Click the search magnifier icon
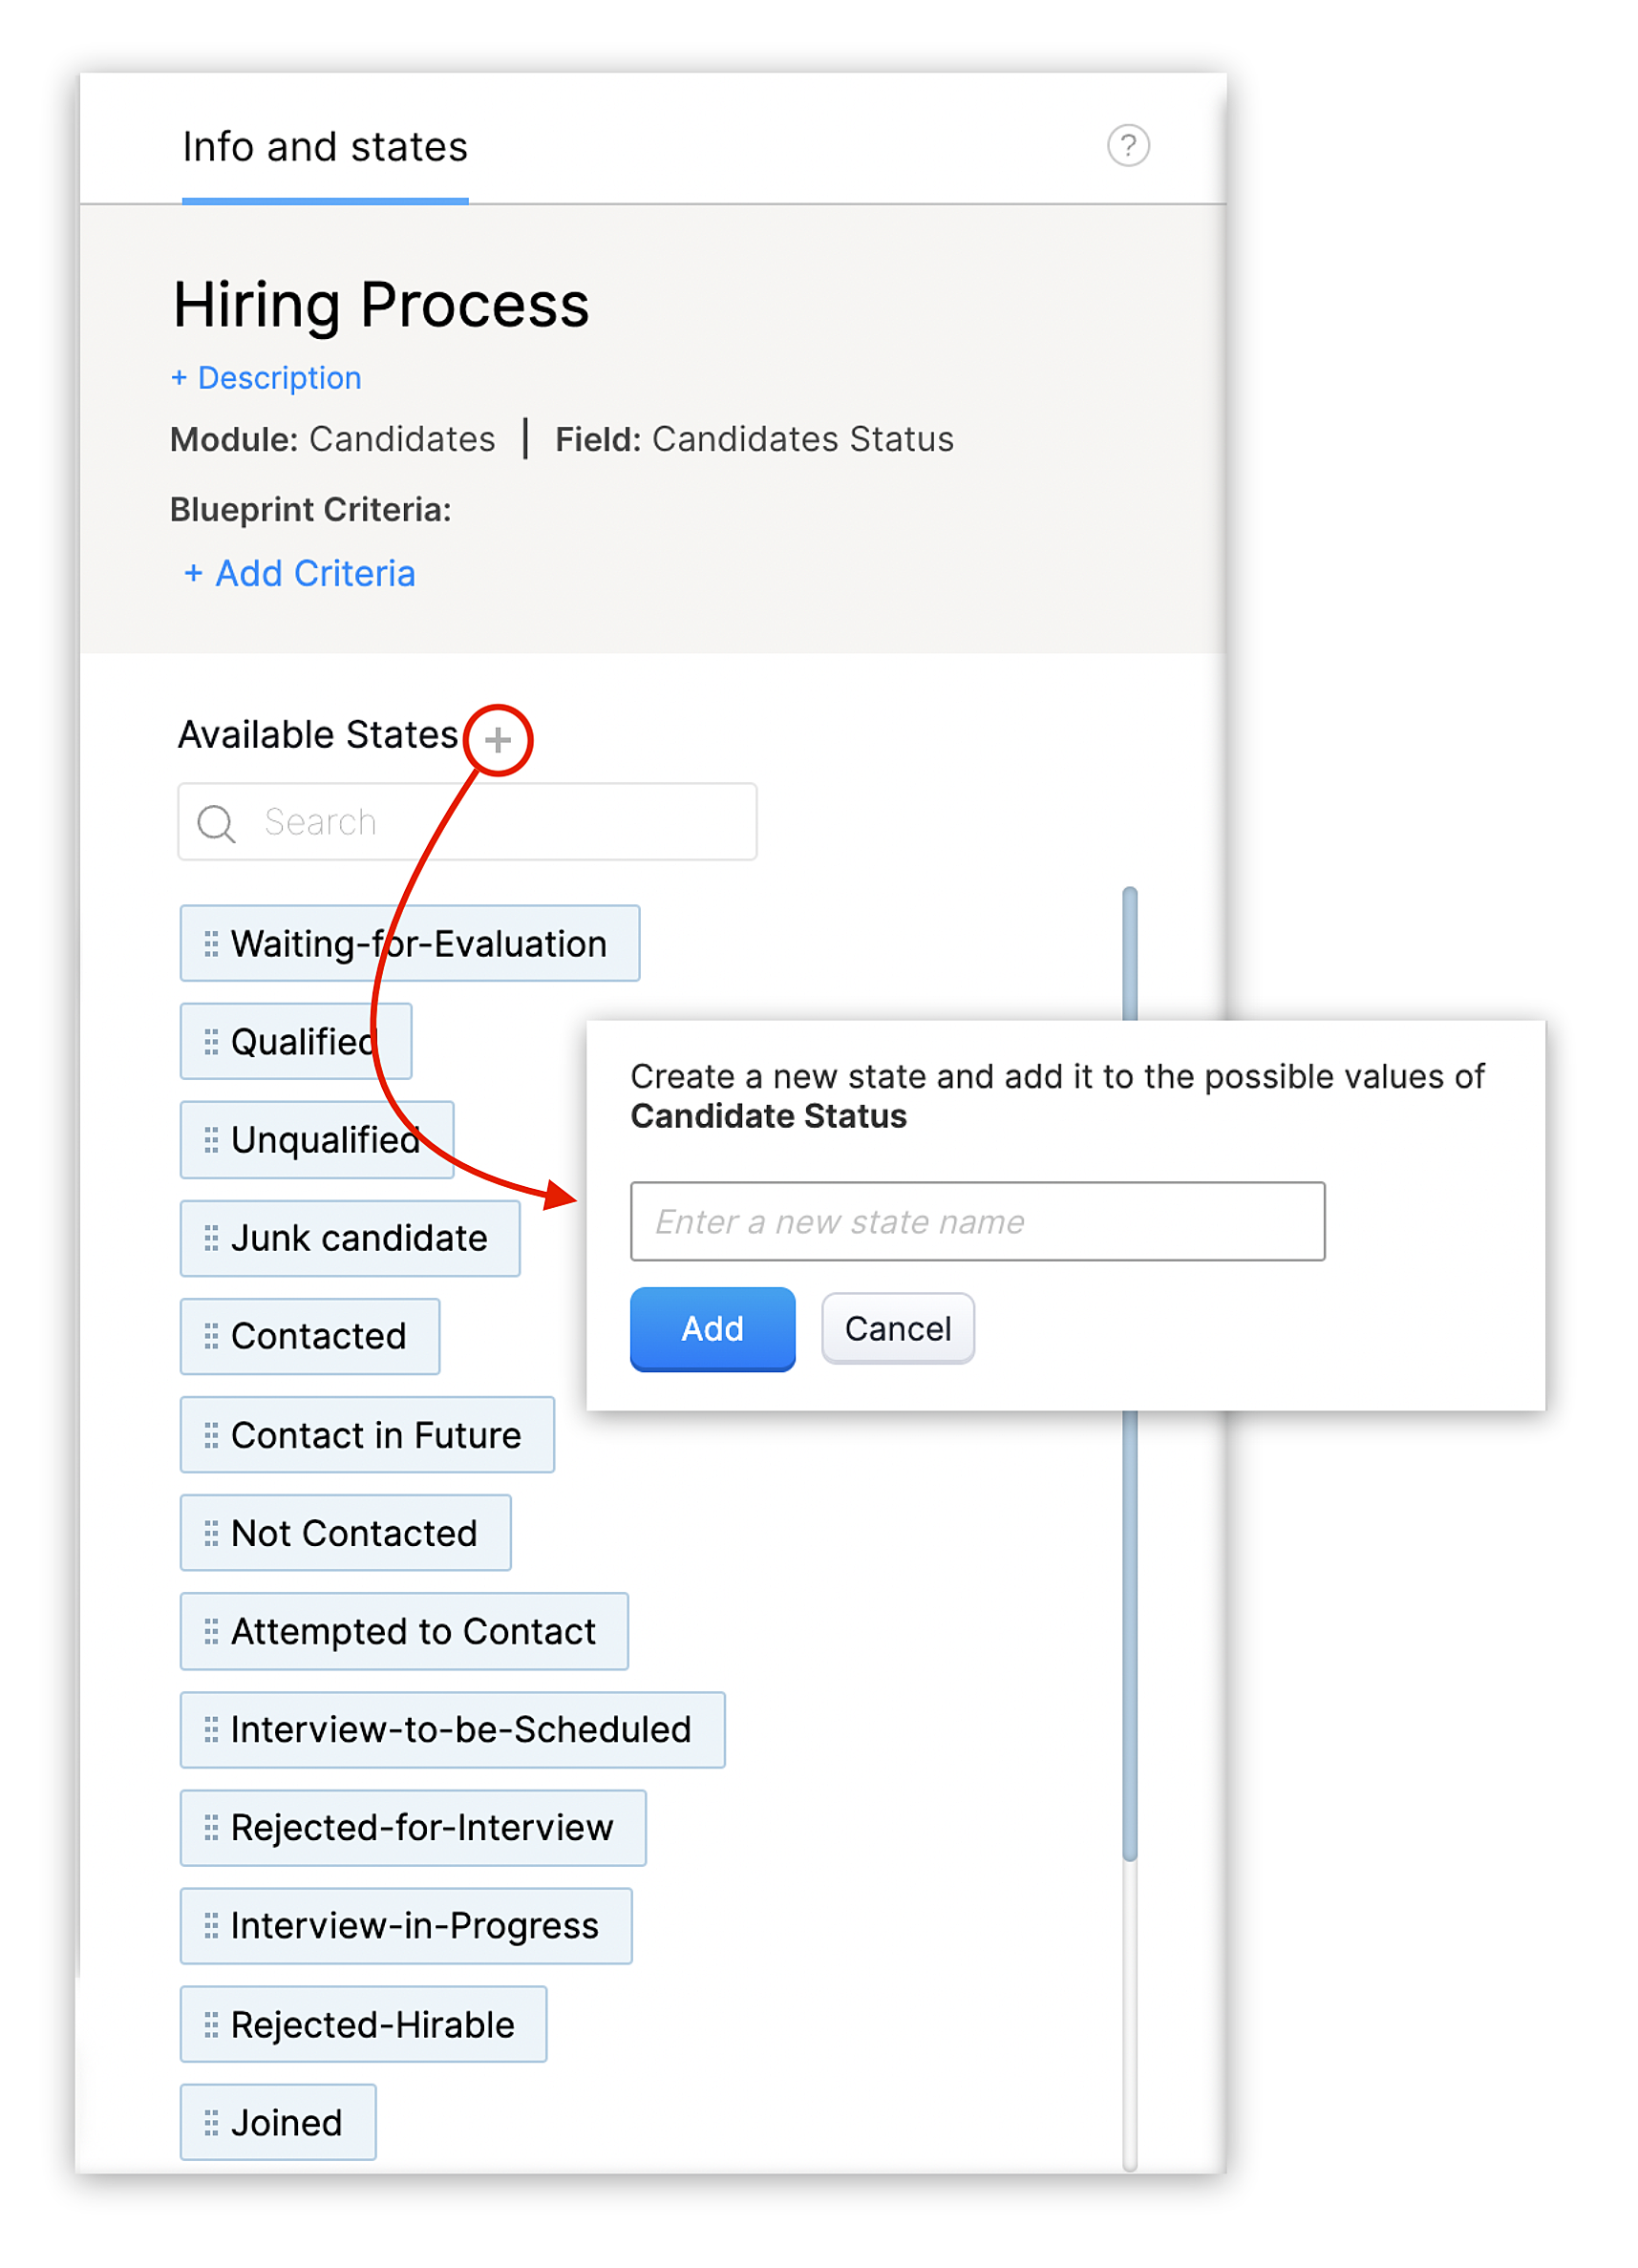Screen dimensions: 1638x2268 pos(216,823)
